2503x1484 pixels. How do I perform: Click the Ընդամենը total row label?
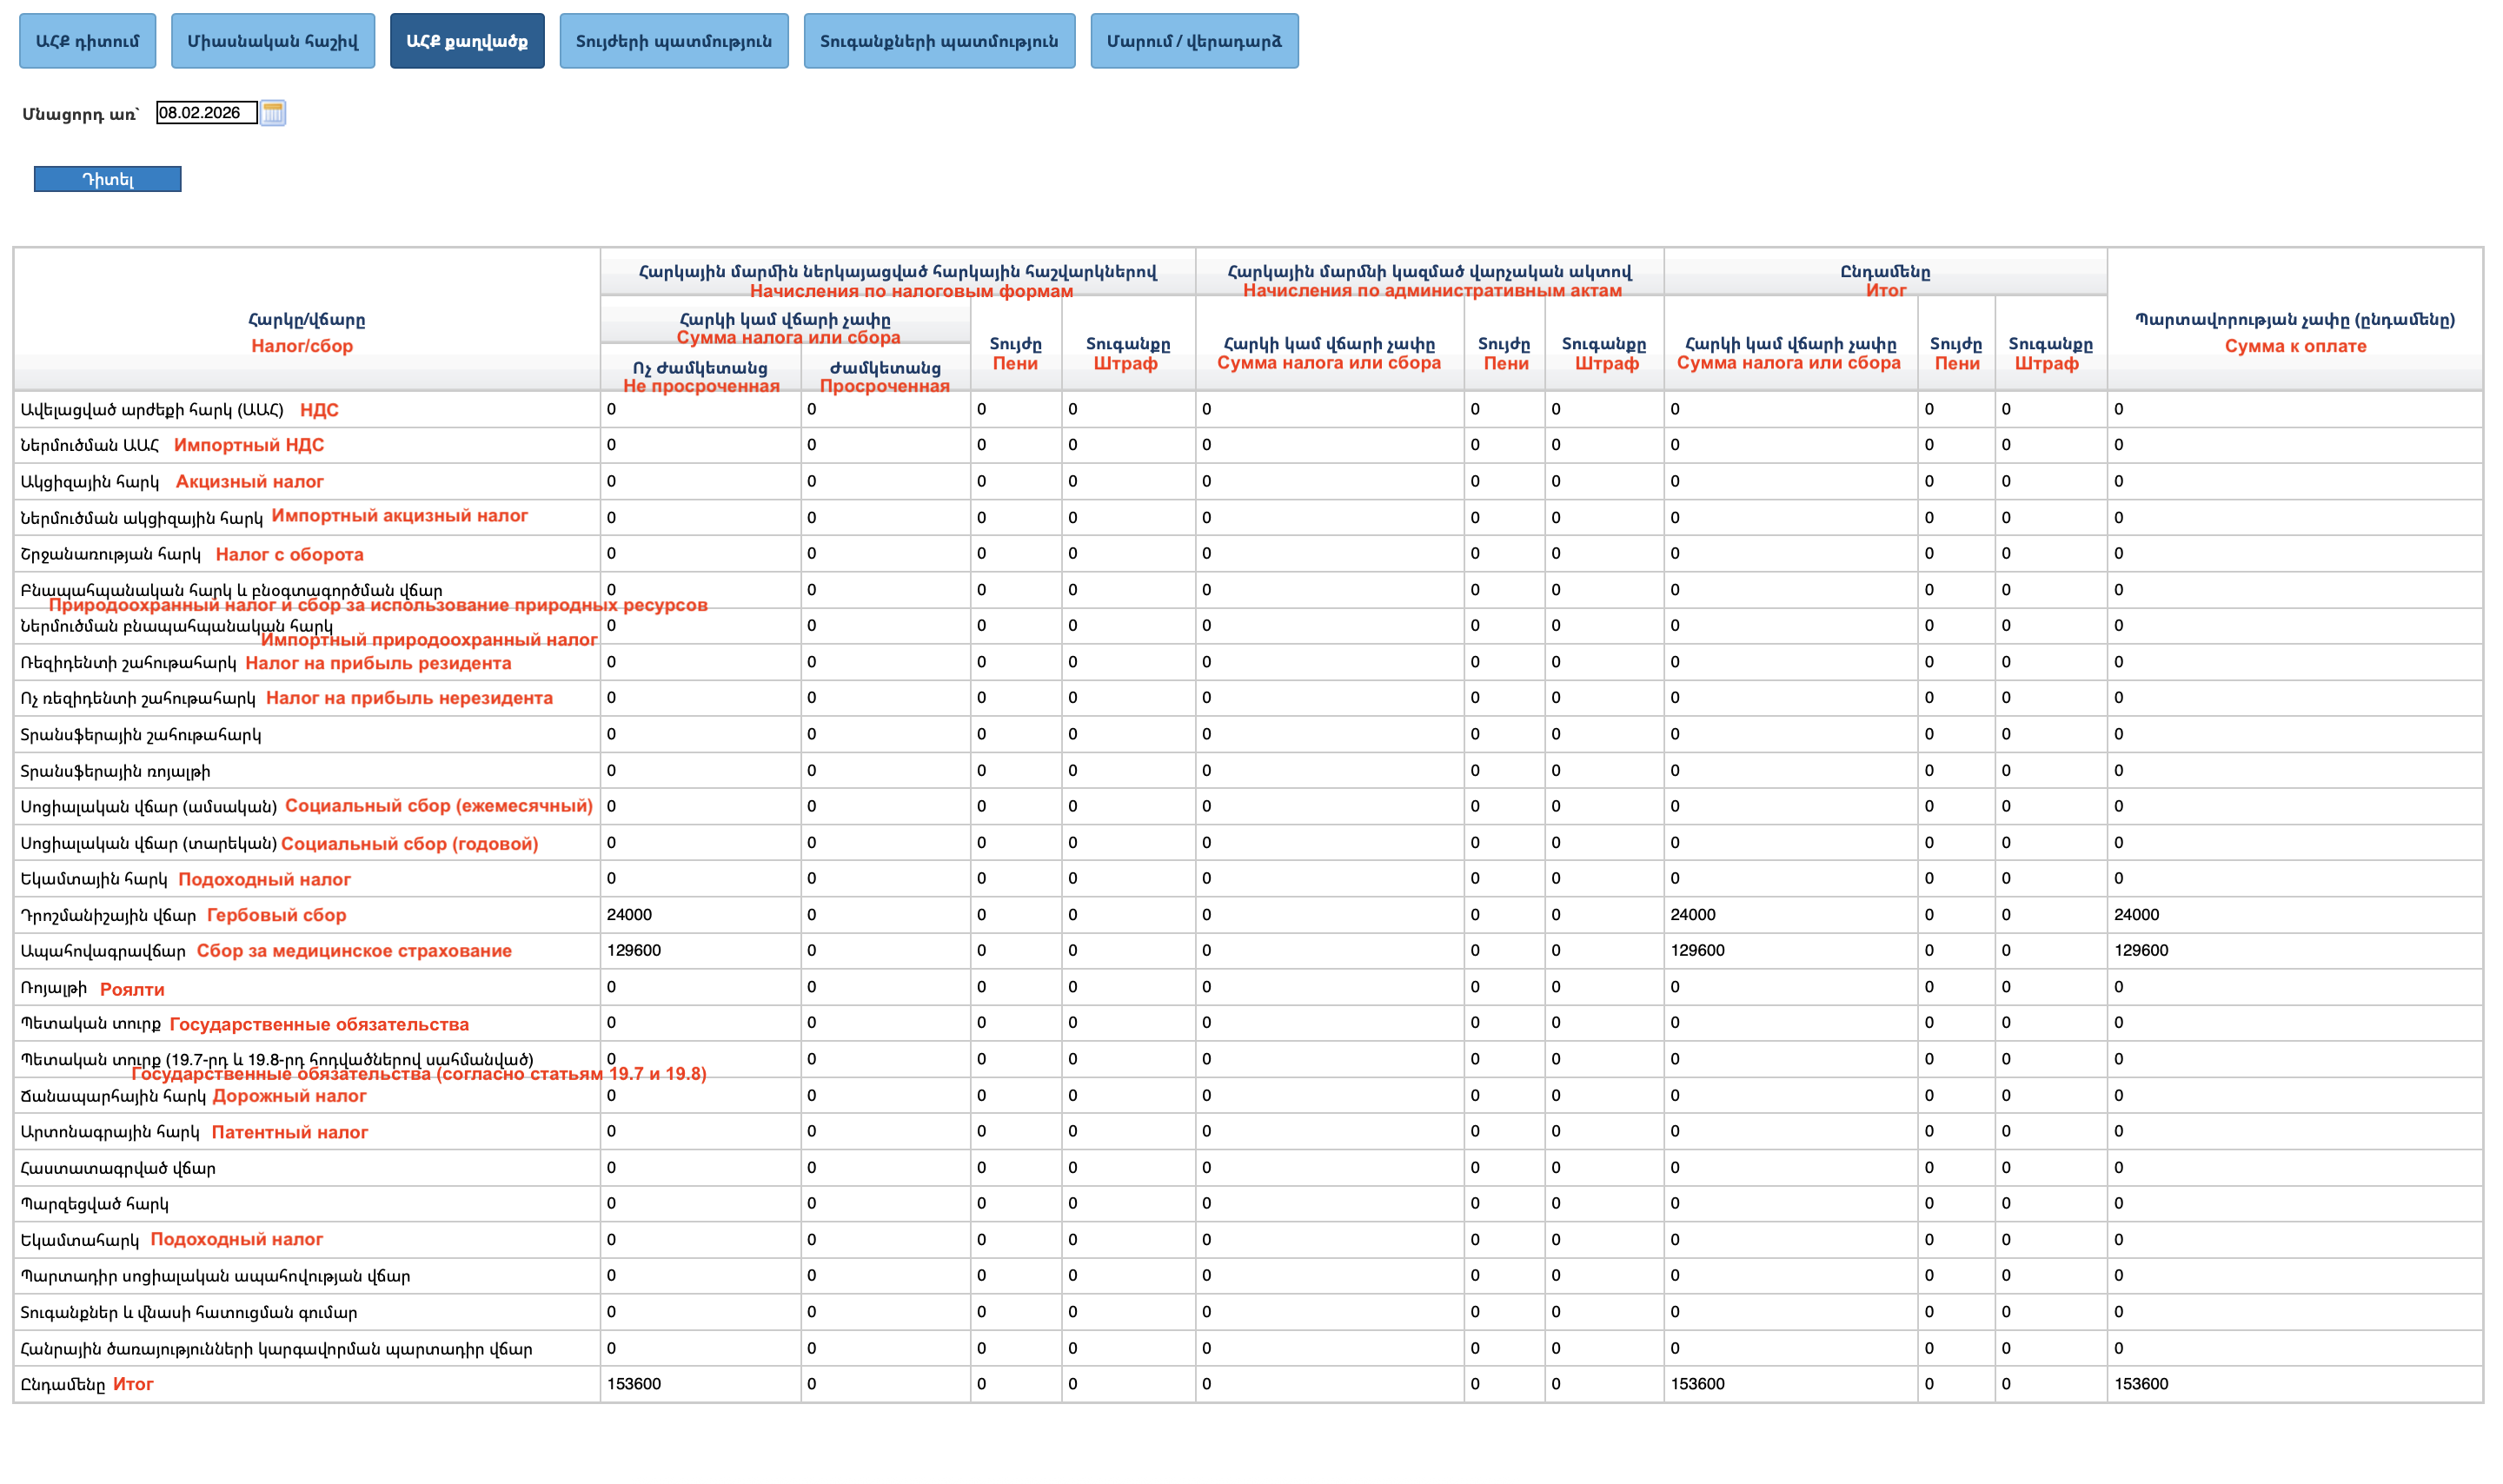[62, 1385]
